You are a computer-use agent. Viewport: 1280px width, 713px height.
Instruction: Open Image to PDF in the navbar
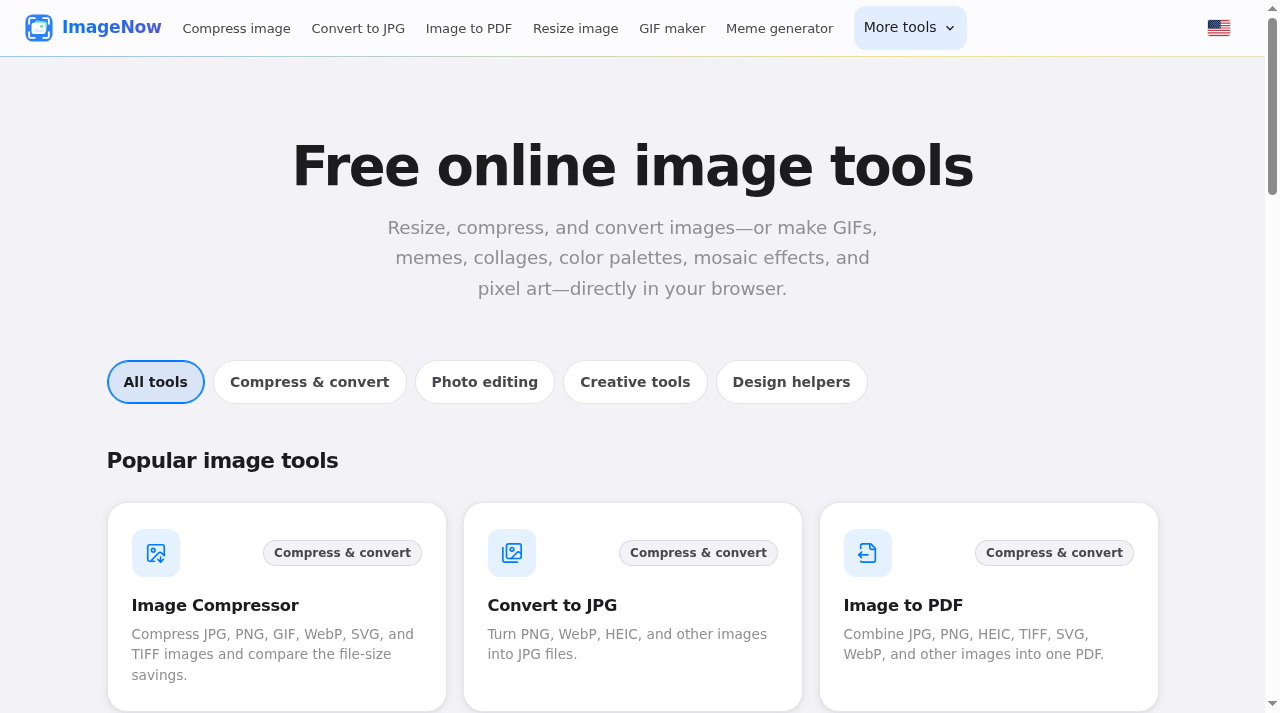pyautogui.click(x=469, y=29)
